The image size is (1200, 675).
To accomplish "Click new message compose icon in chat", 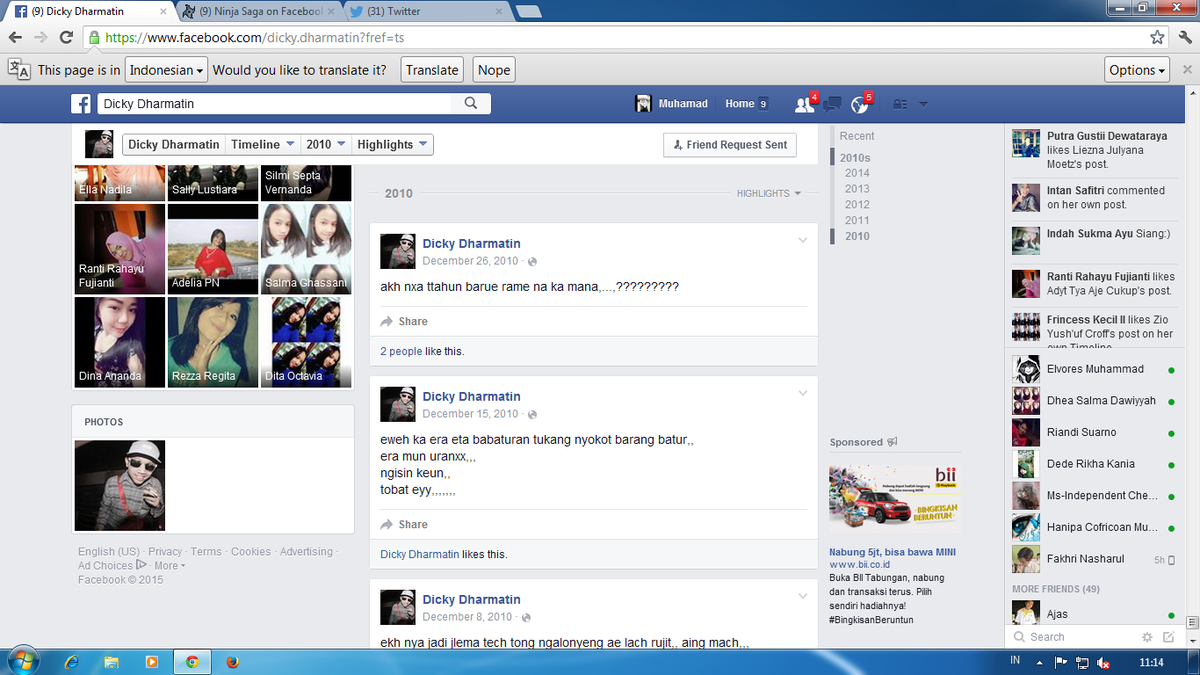I will point(1169,637).
